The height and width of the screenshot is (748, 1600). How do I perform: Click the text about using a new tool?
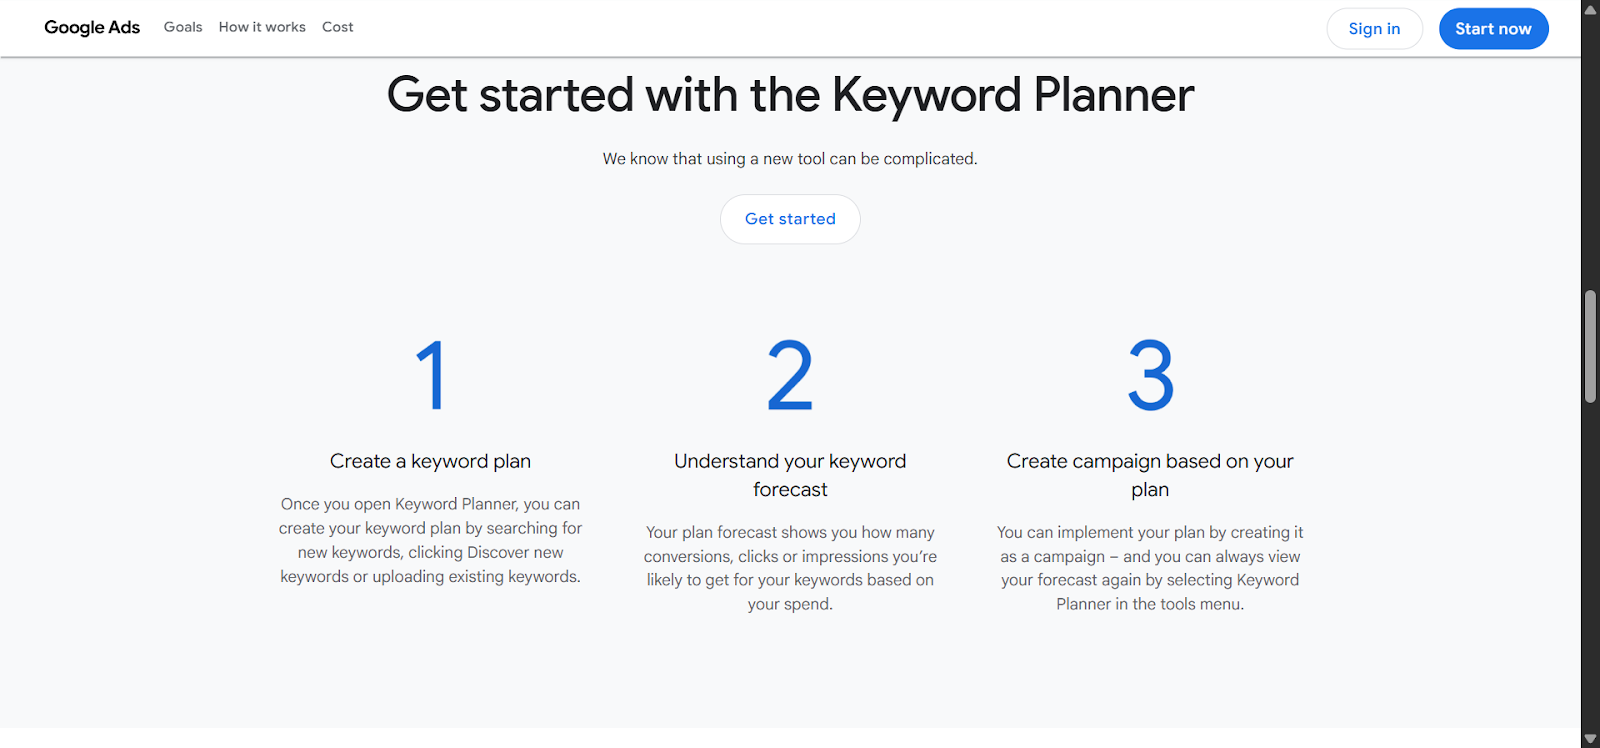click(789, 158)
